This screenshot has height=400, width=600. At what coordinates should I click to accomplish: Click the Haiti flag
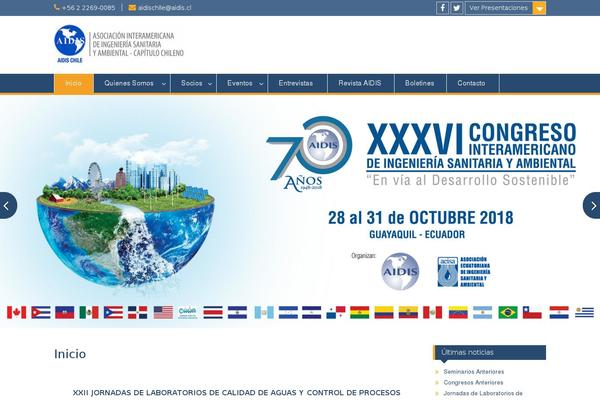click(65, 312)
